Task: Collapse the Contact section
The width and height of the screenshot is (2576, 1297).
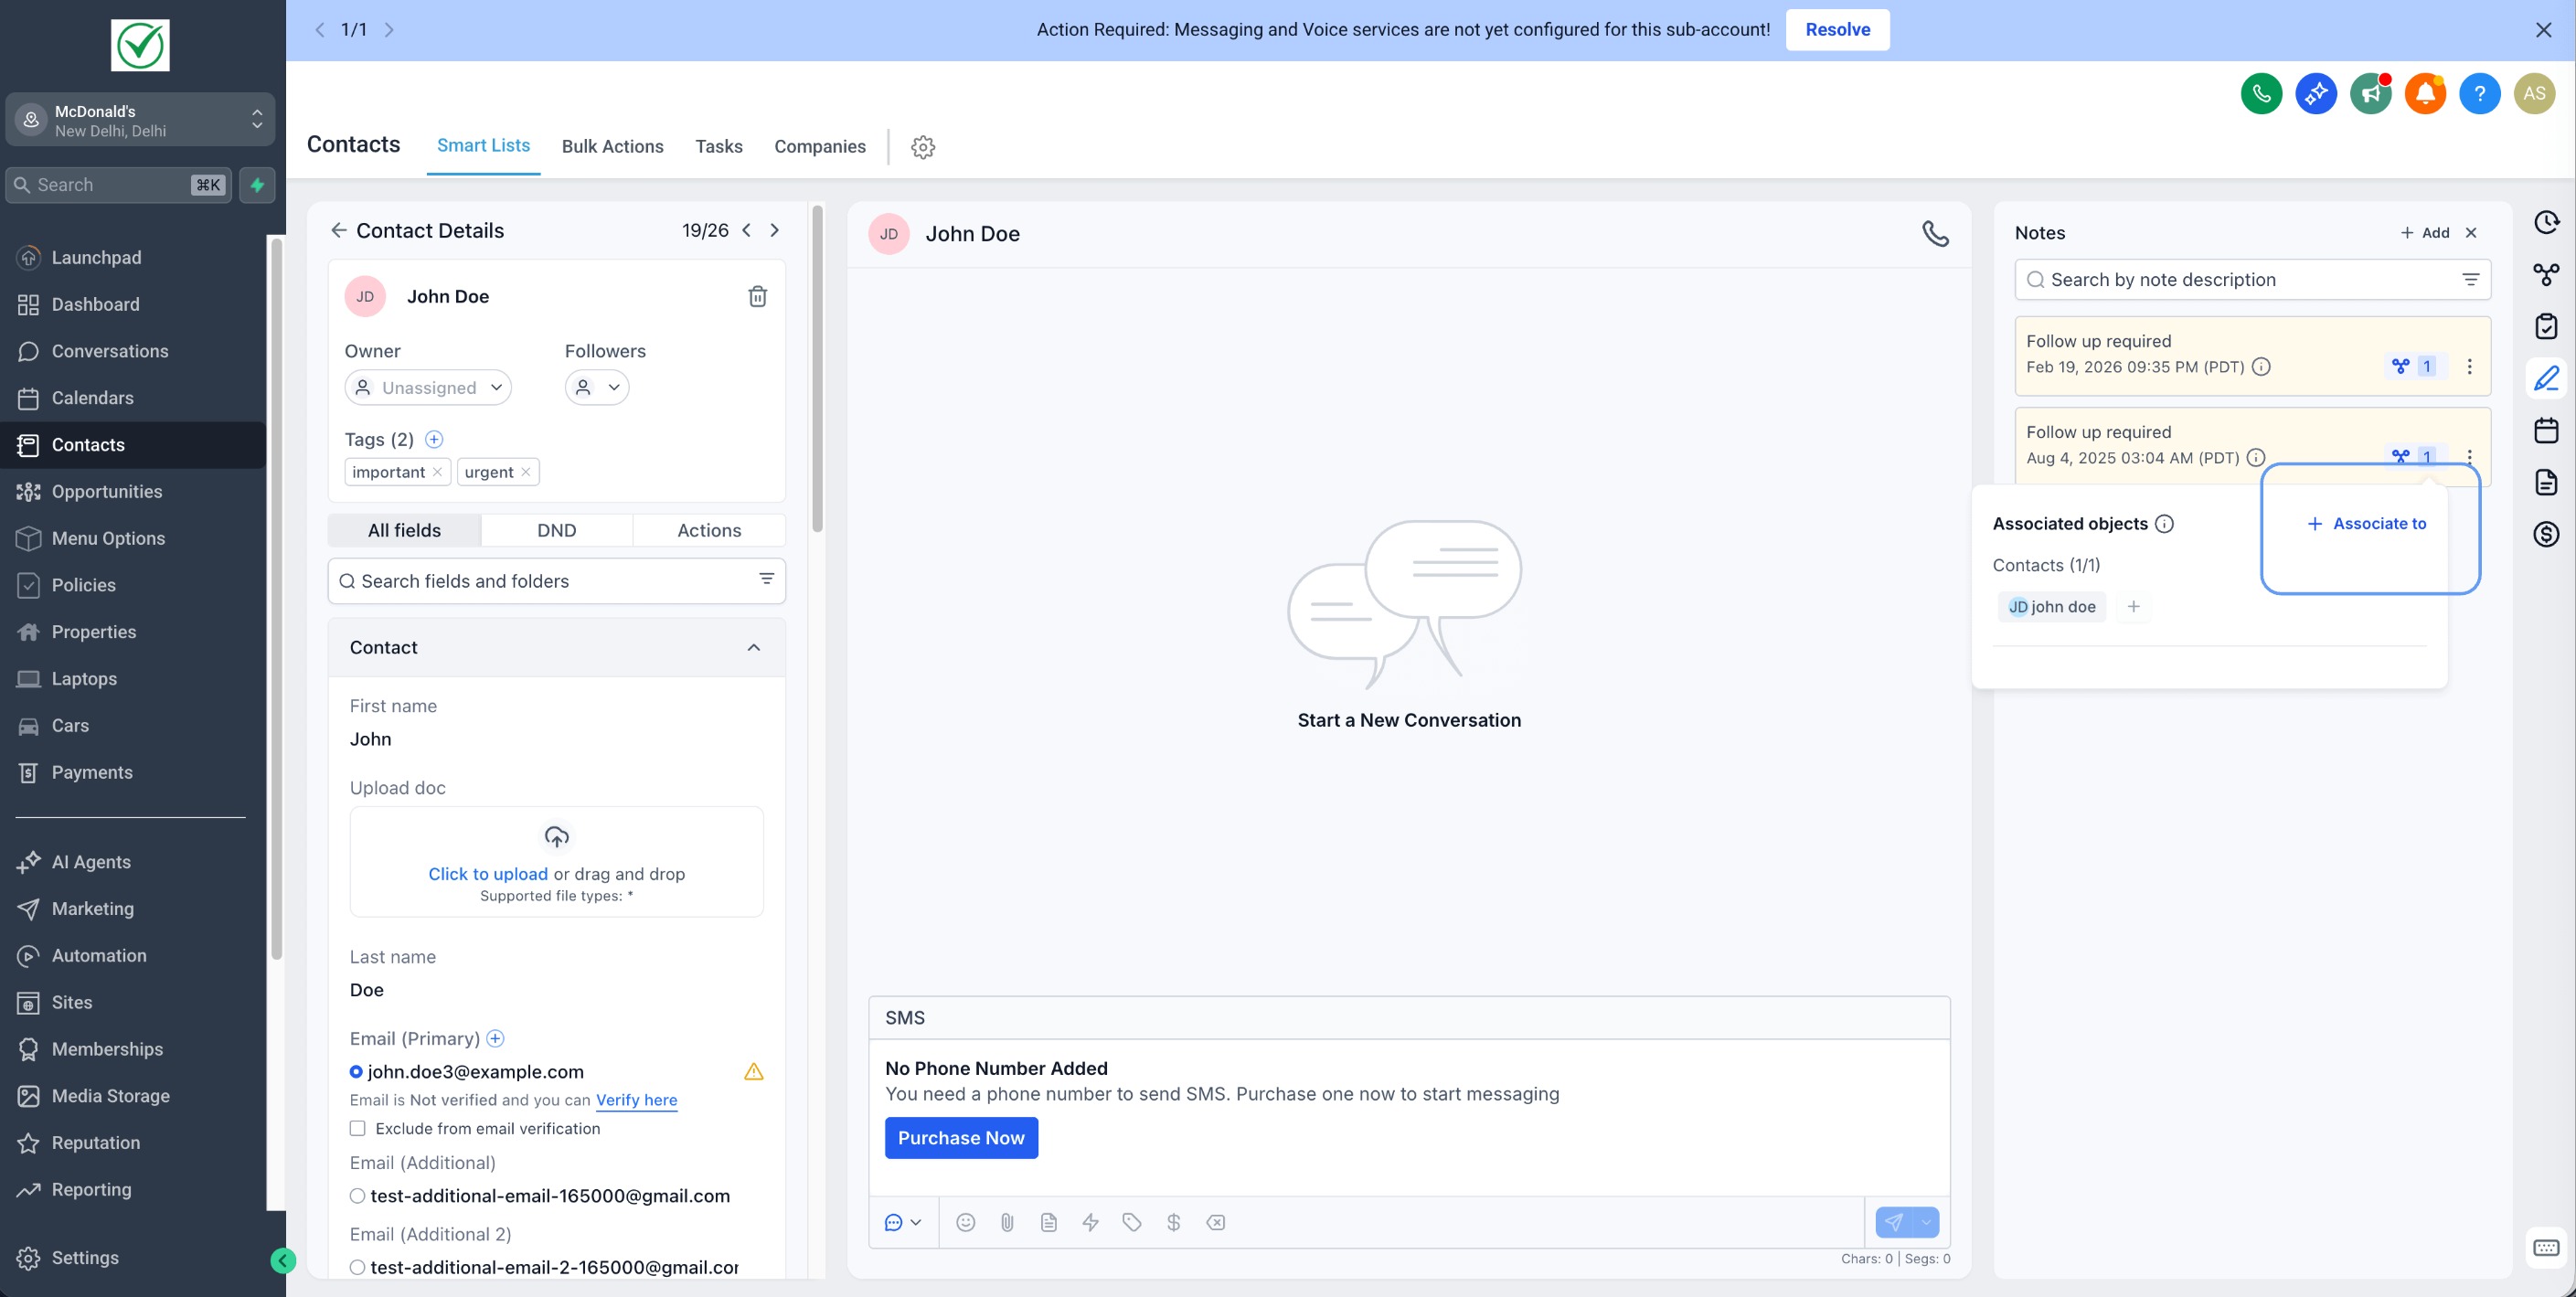Action: coord(753,647)
